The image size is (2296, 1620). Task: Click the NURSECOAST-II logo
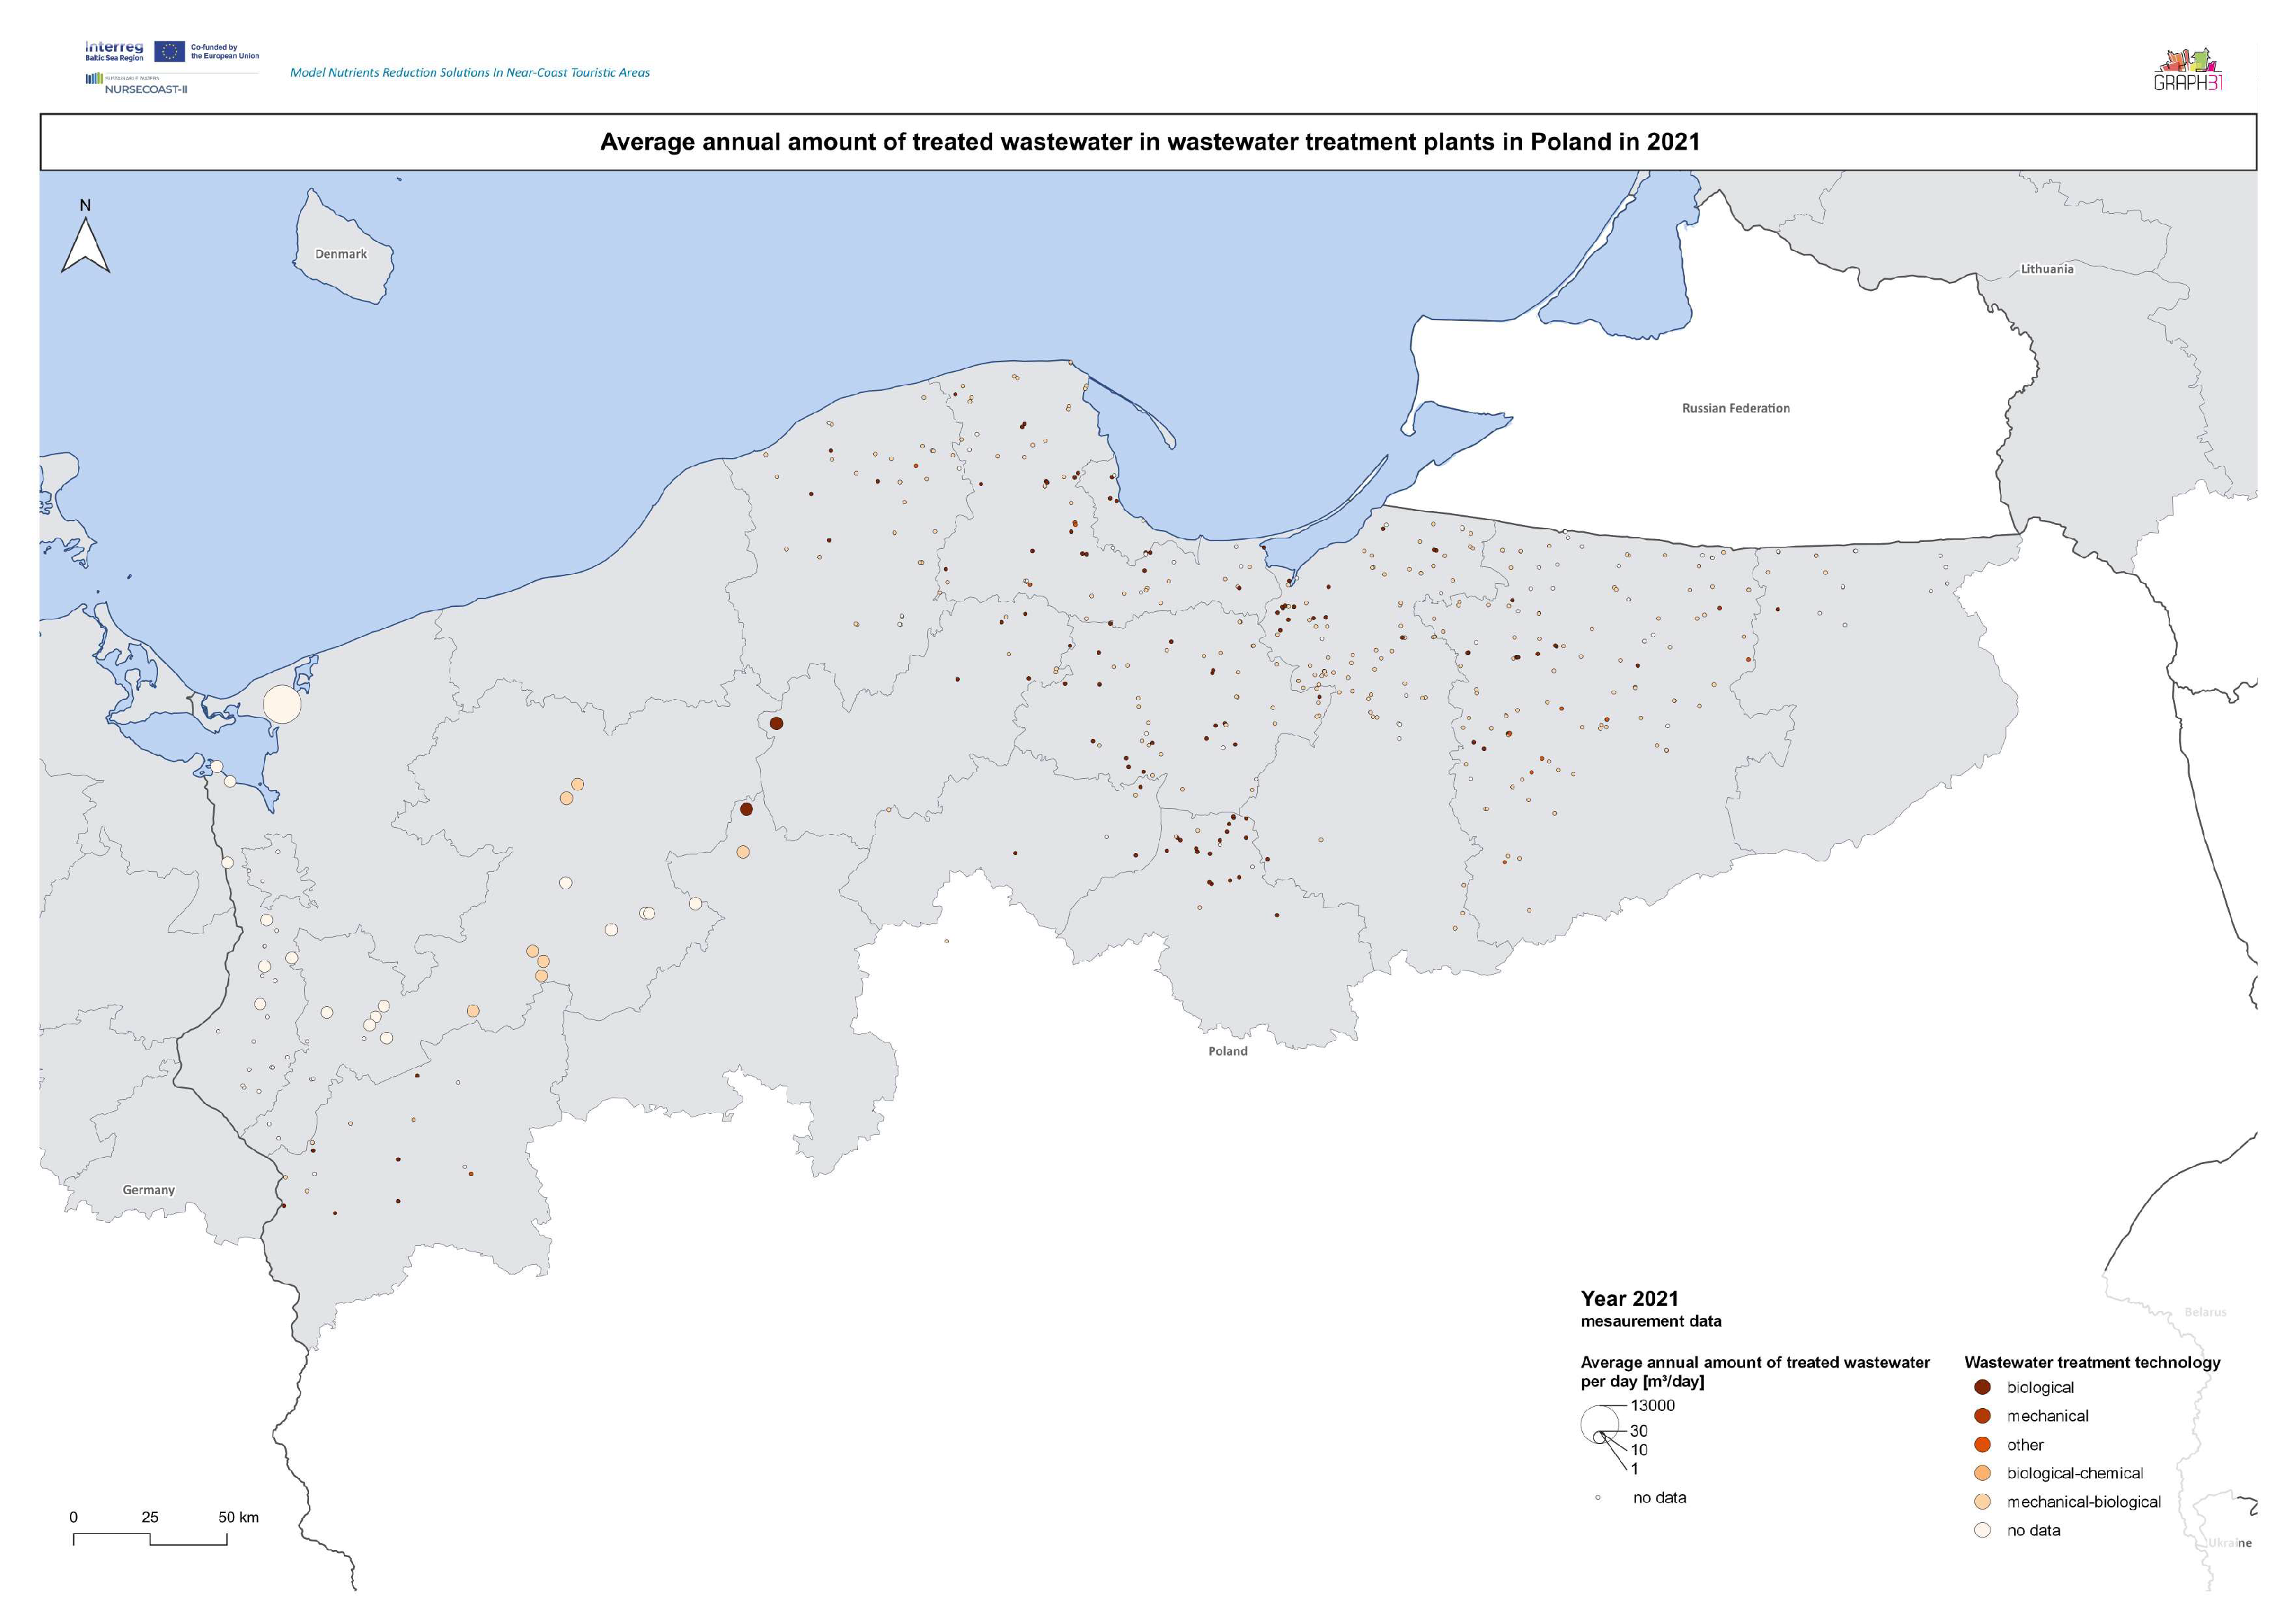(138, 85)
